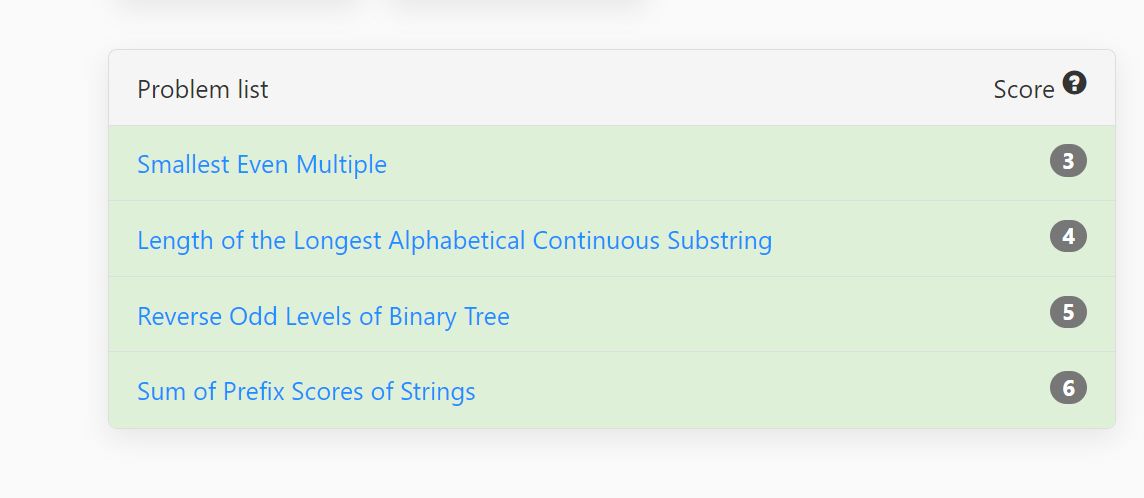1144x498 pixels.
Task: Click the score badge showing 5
Action: click(1068, 312)
